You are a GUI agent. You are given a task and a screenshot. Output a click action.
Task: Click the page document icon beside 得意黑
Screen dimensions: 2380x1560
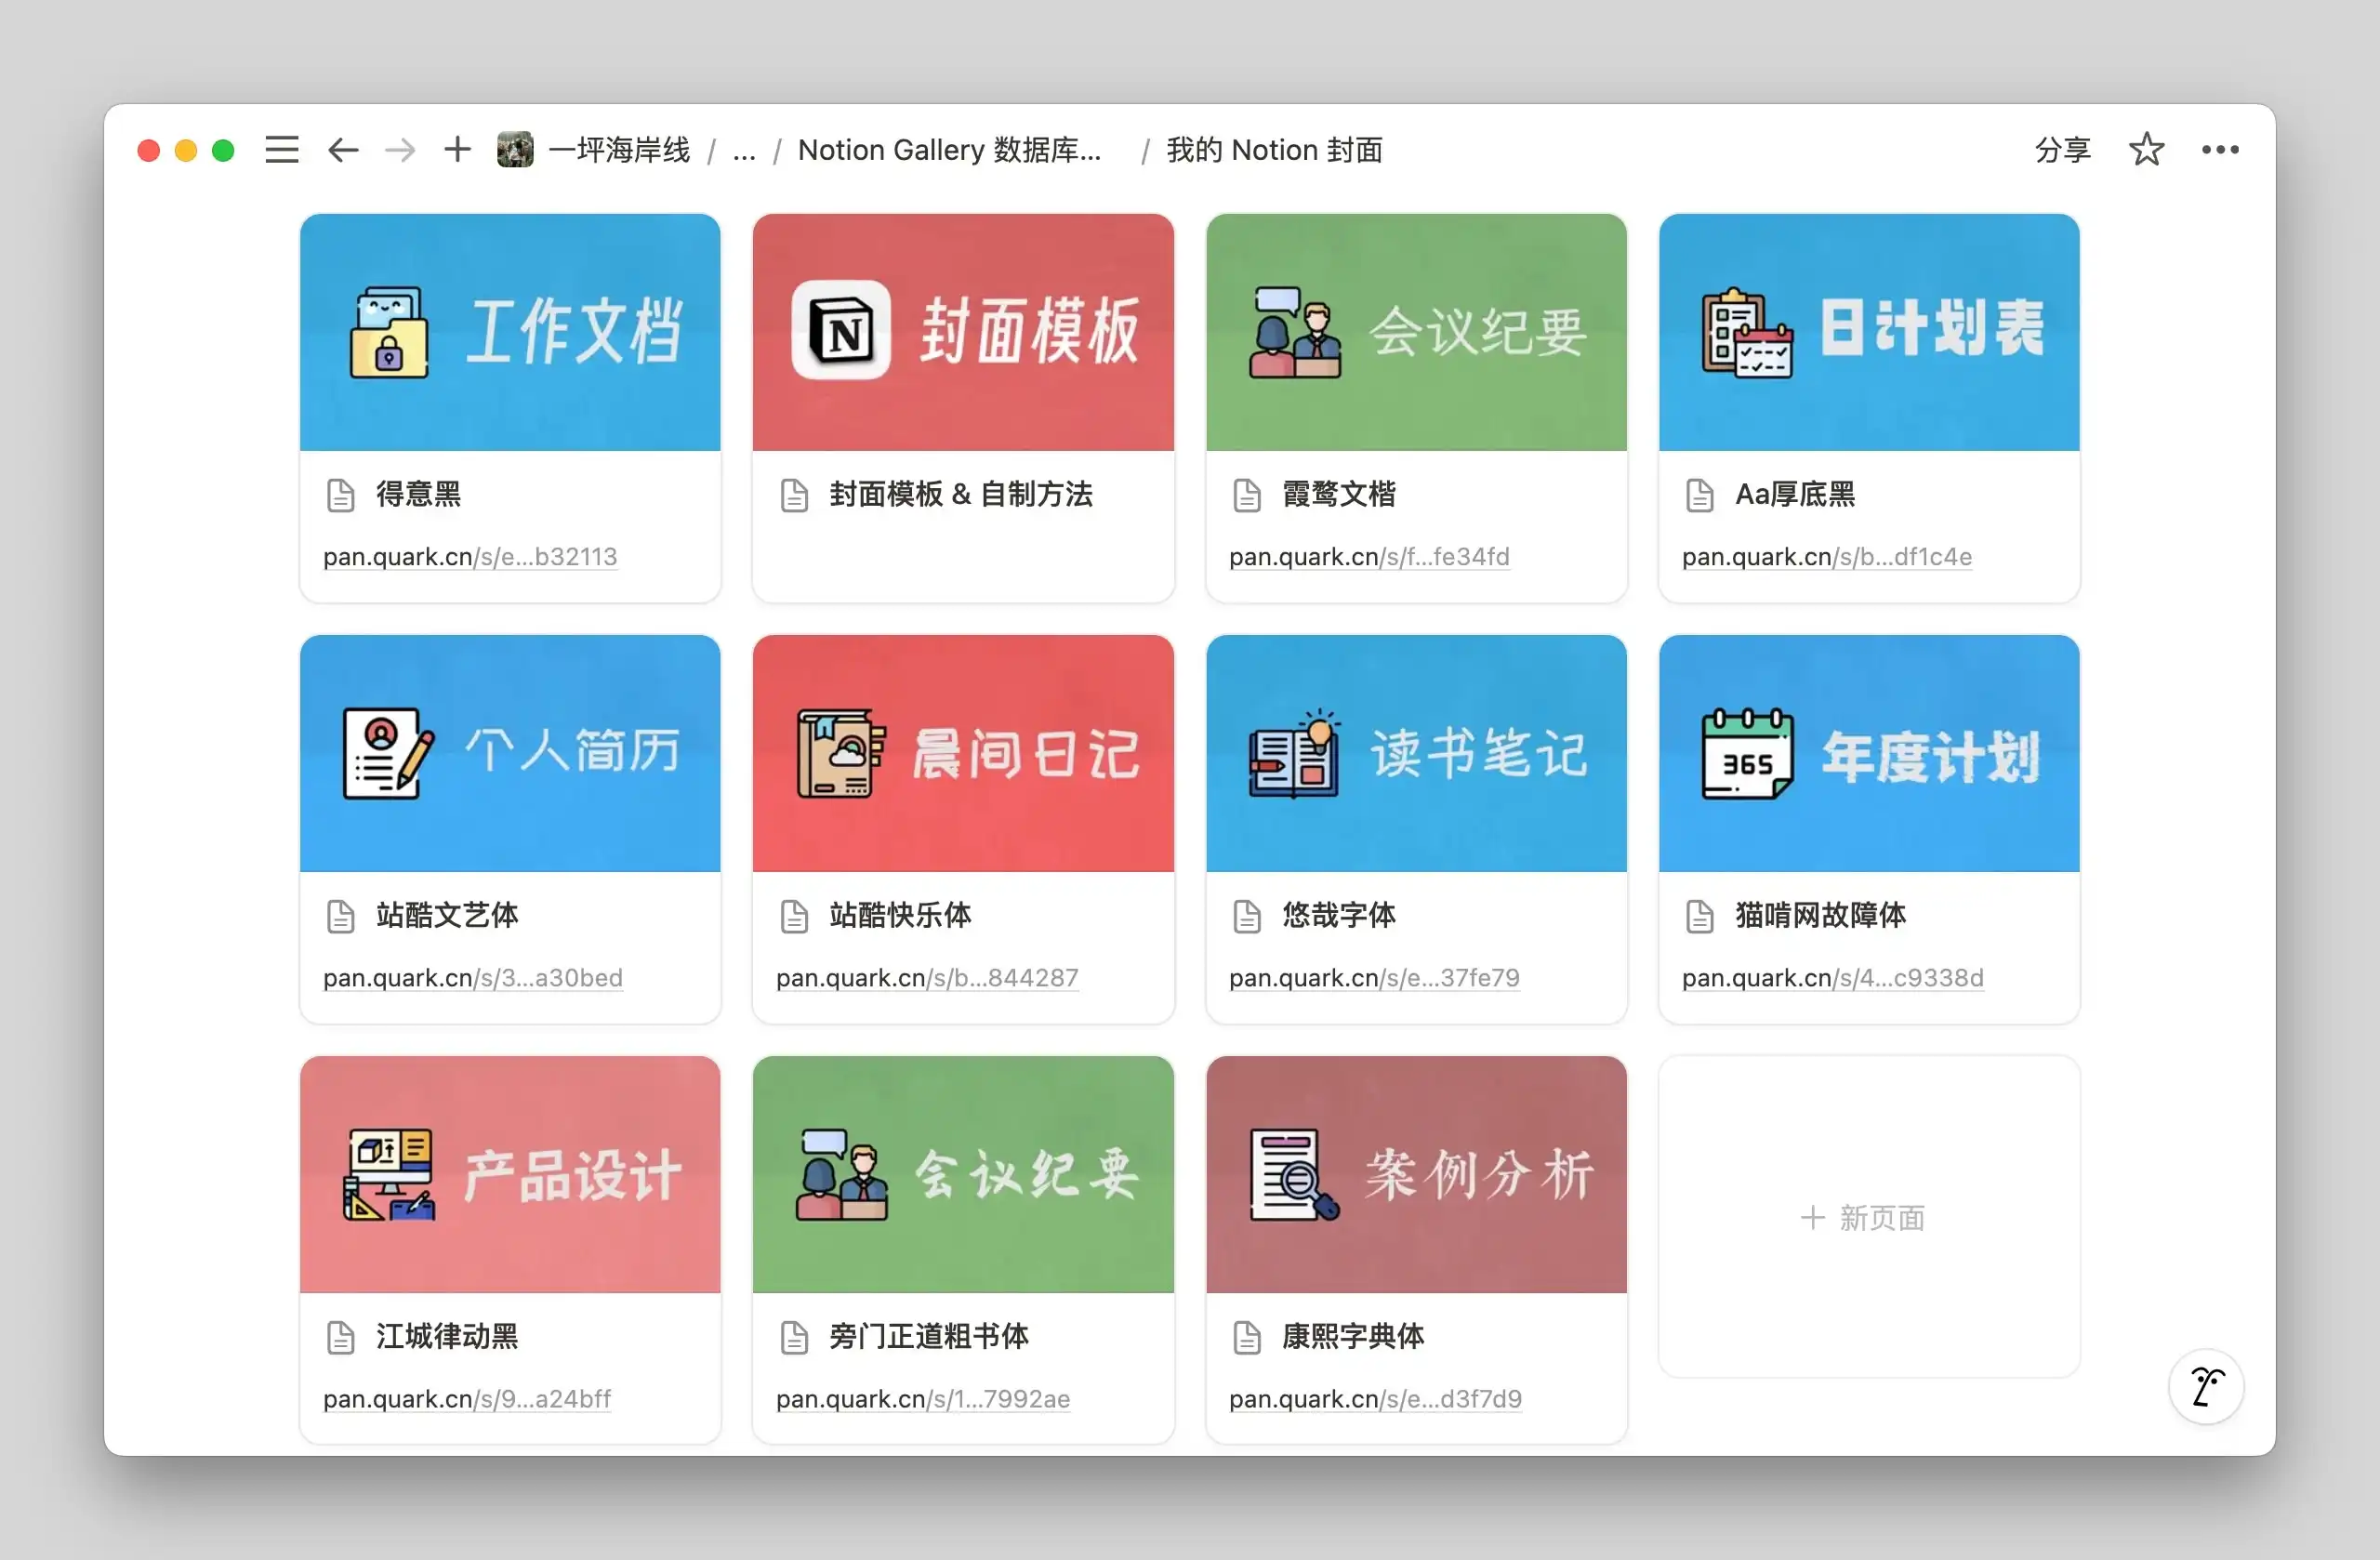[341, 494]
